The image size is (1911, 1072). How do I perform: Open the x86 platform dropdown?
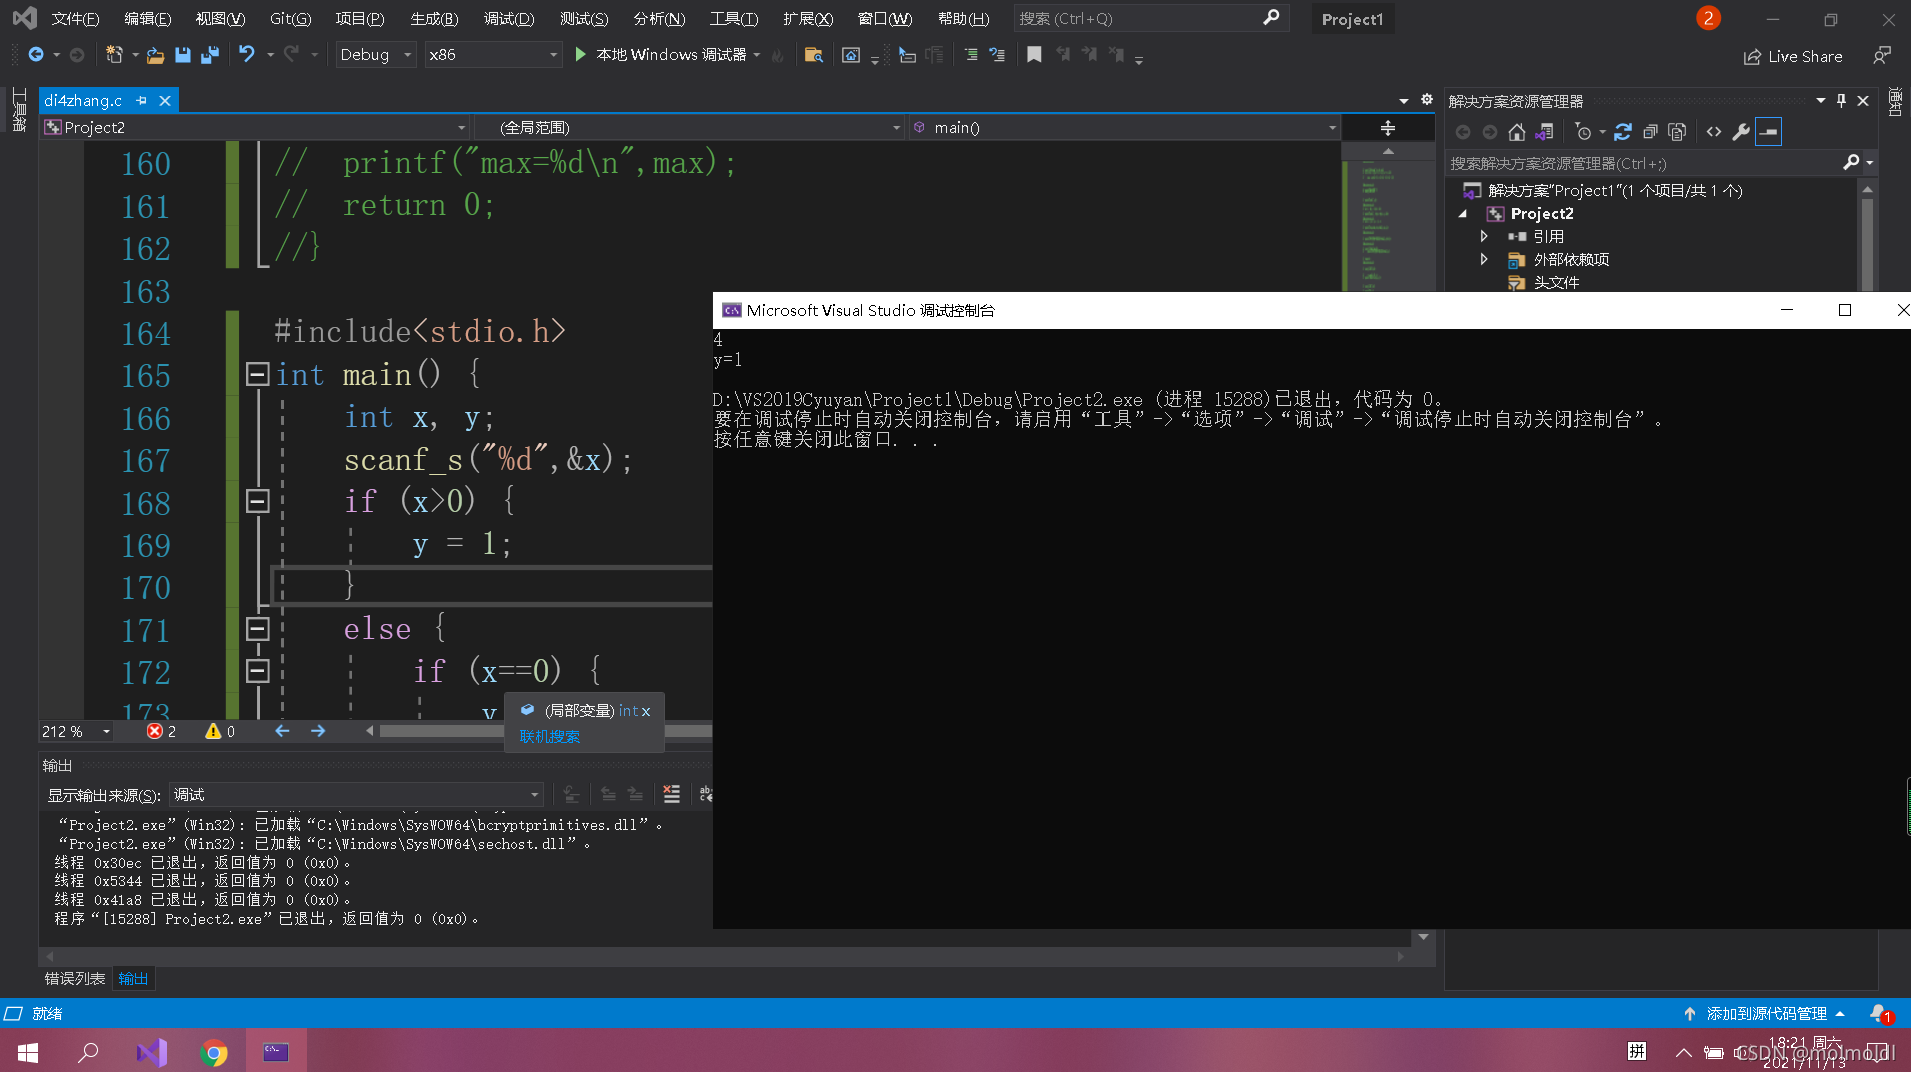(492, 55)
